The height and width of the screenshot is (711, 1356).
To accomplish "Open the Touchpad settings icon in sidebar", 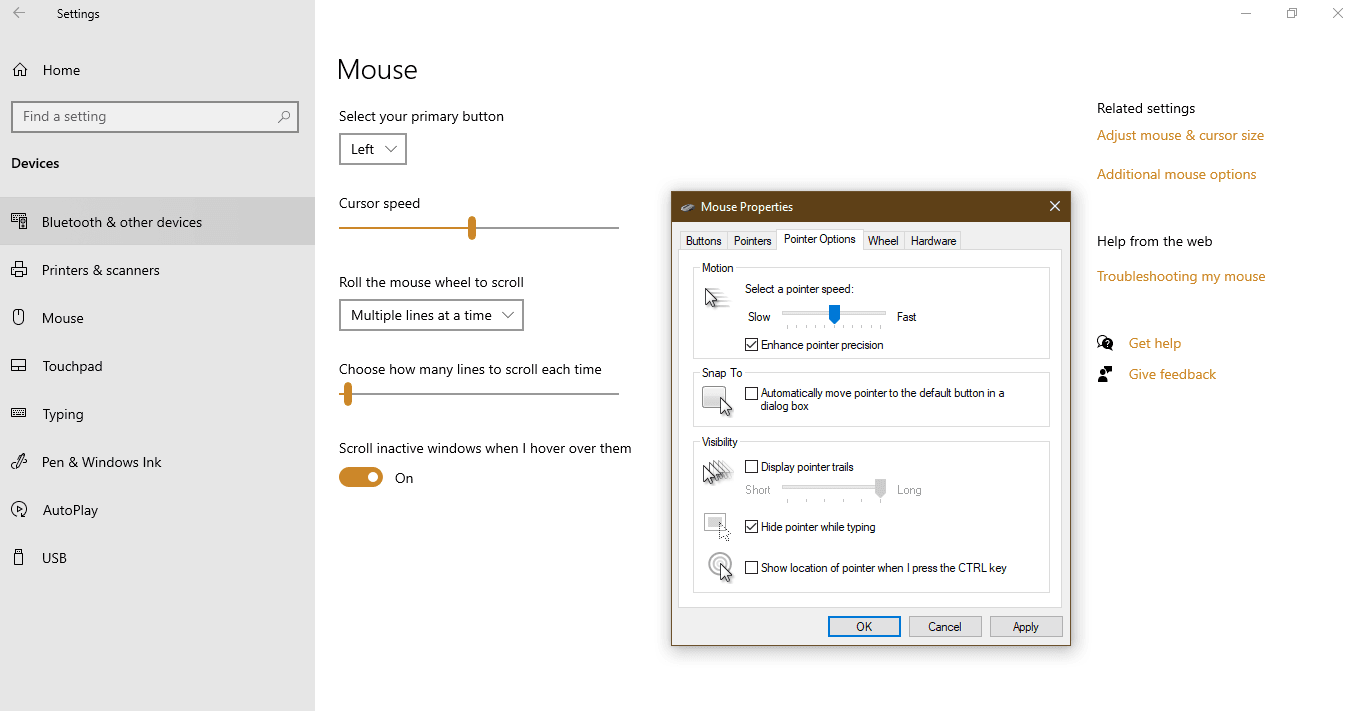I will point(20,366).
